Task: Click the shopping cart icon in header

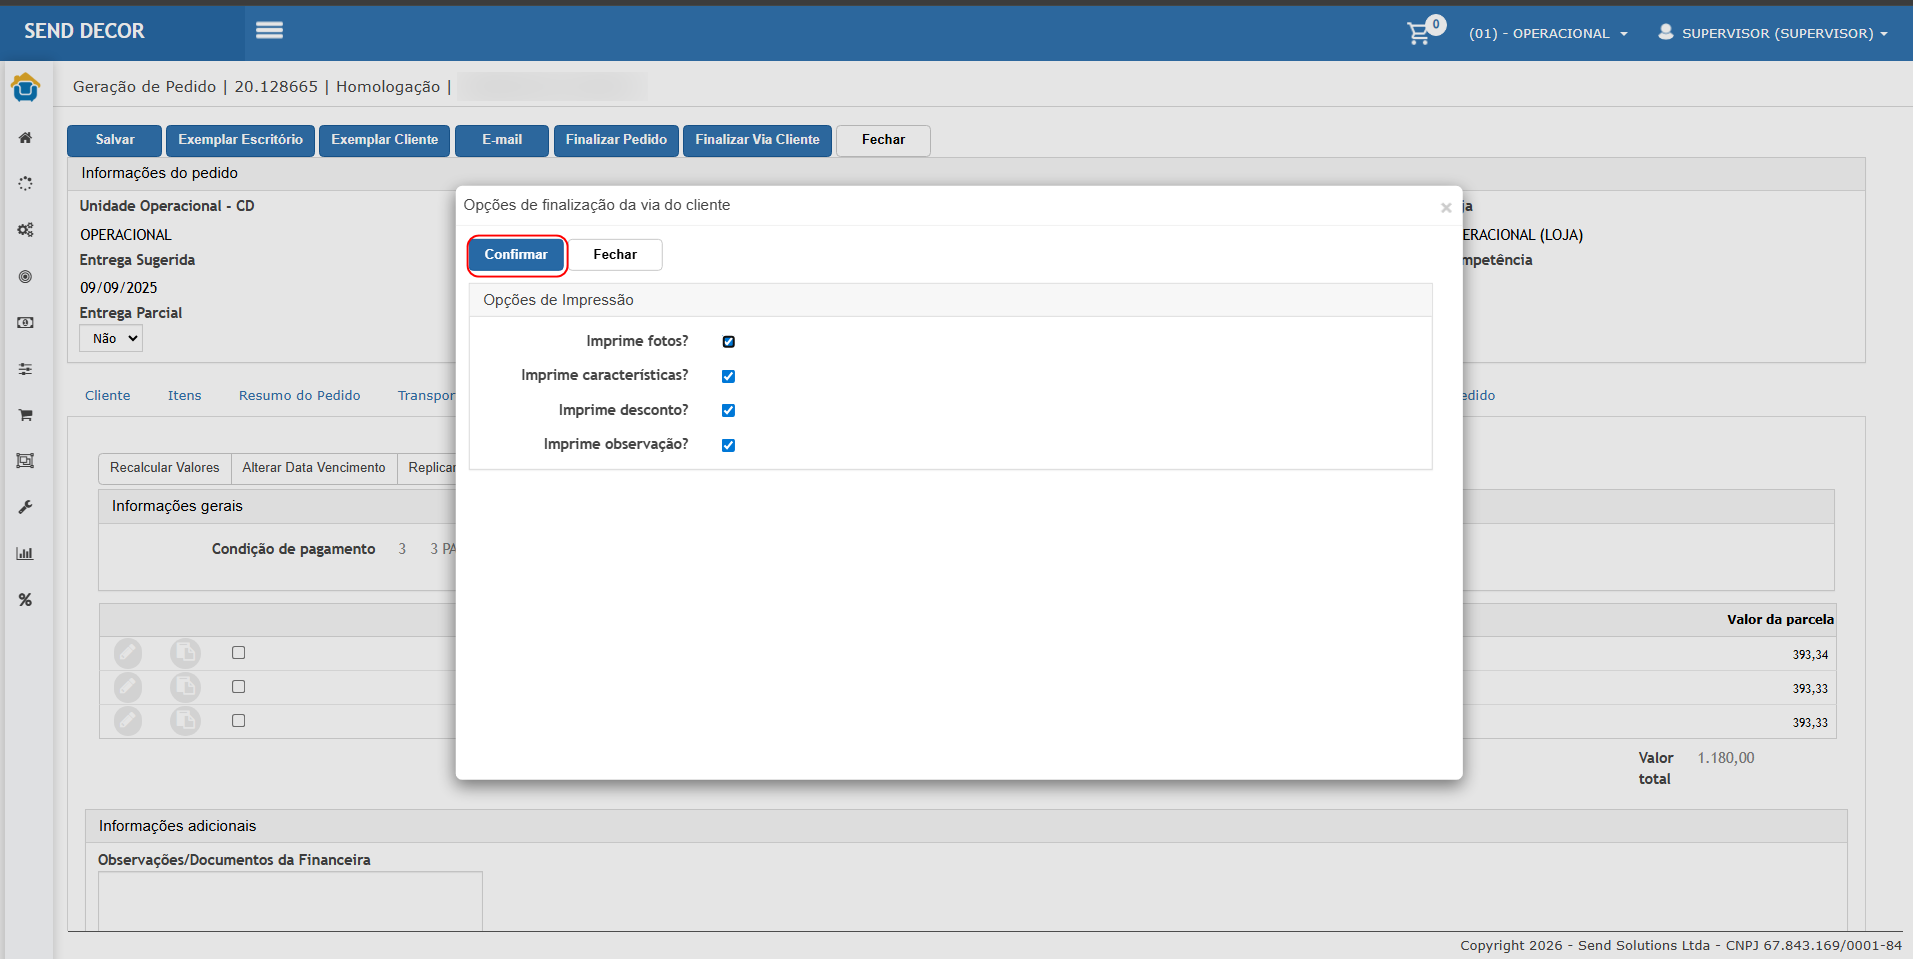Action: (x=1418, y=33)
